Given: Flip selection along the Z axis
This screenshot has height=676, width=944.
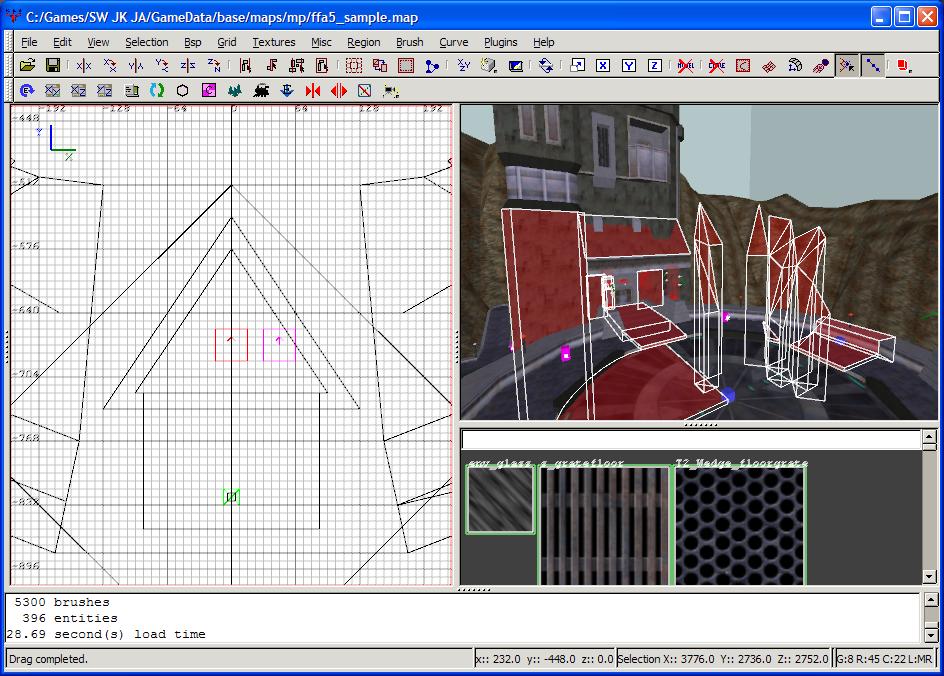Looking at the screenshot, I should pyautogui.click(x=188, y=66).
